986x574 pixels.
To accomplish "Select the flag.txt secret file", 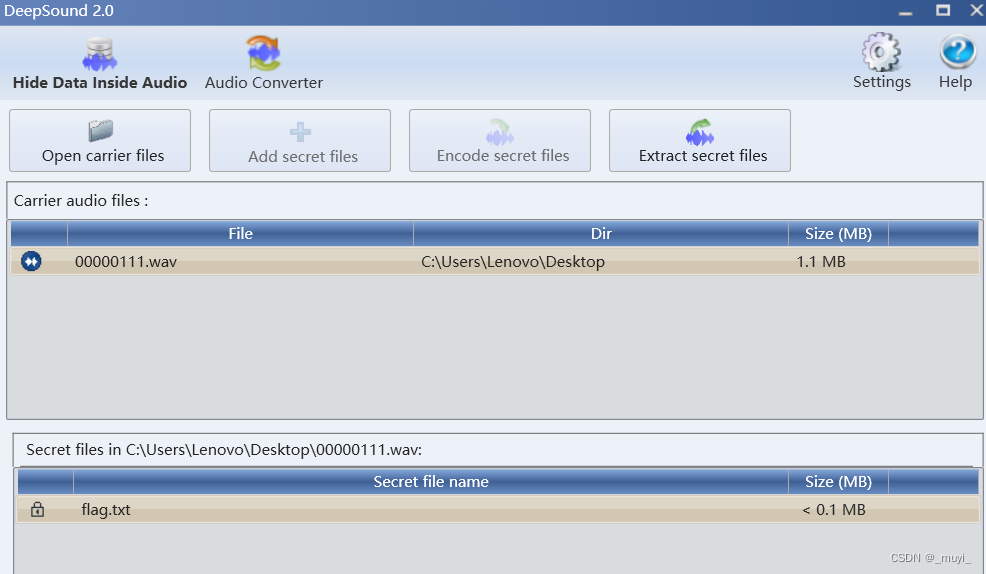I will (498, 509).
